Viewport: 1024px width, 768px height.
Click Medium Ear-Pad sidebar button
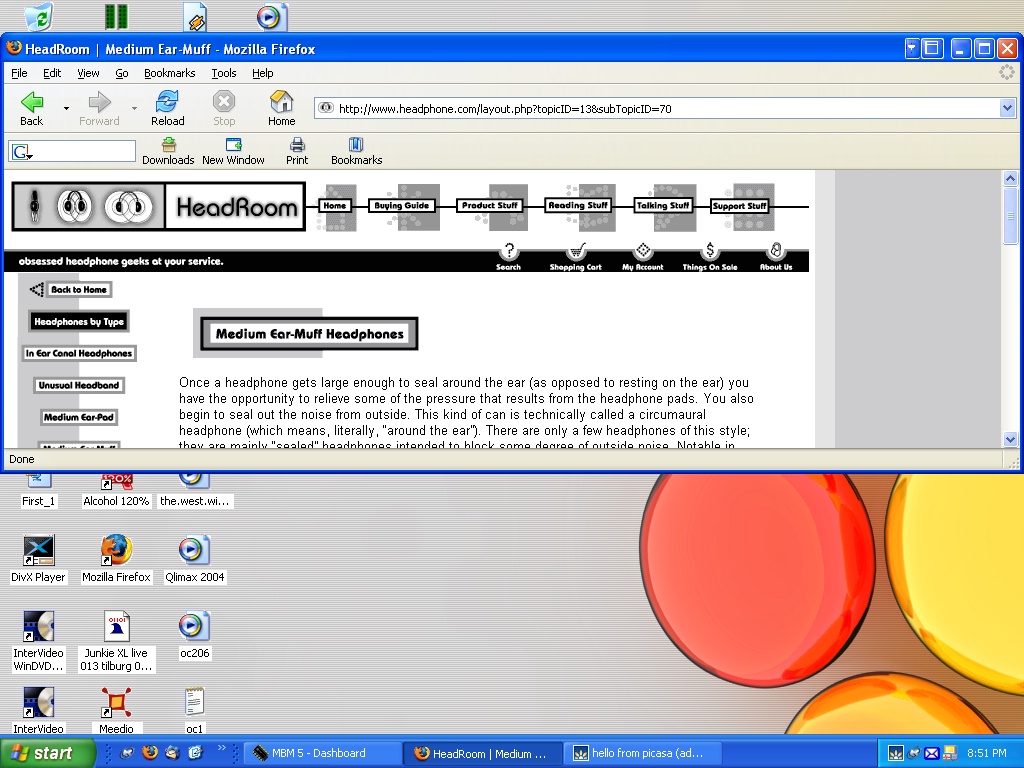79,417
